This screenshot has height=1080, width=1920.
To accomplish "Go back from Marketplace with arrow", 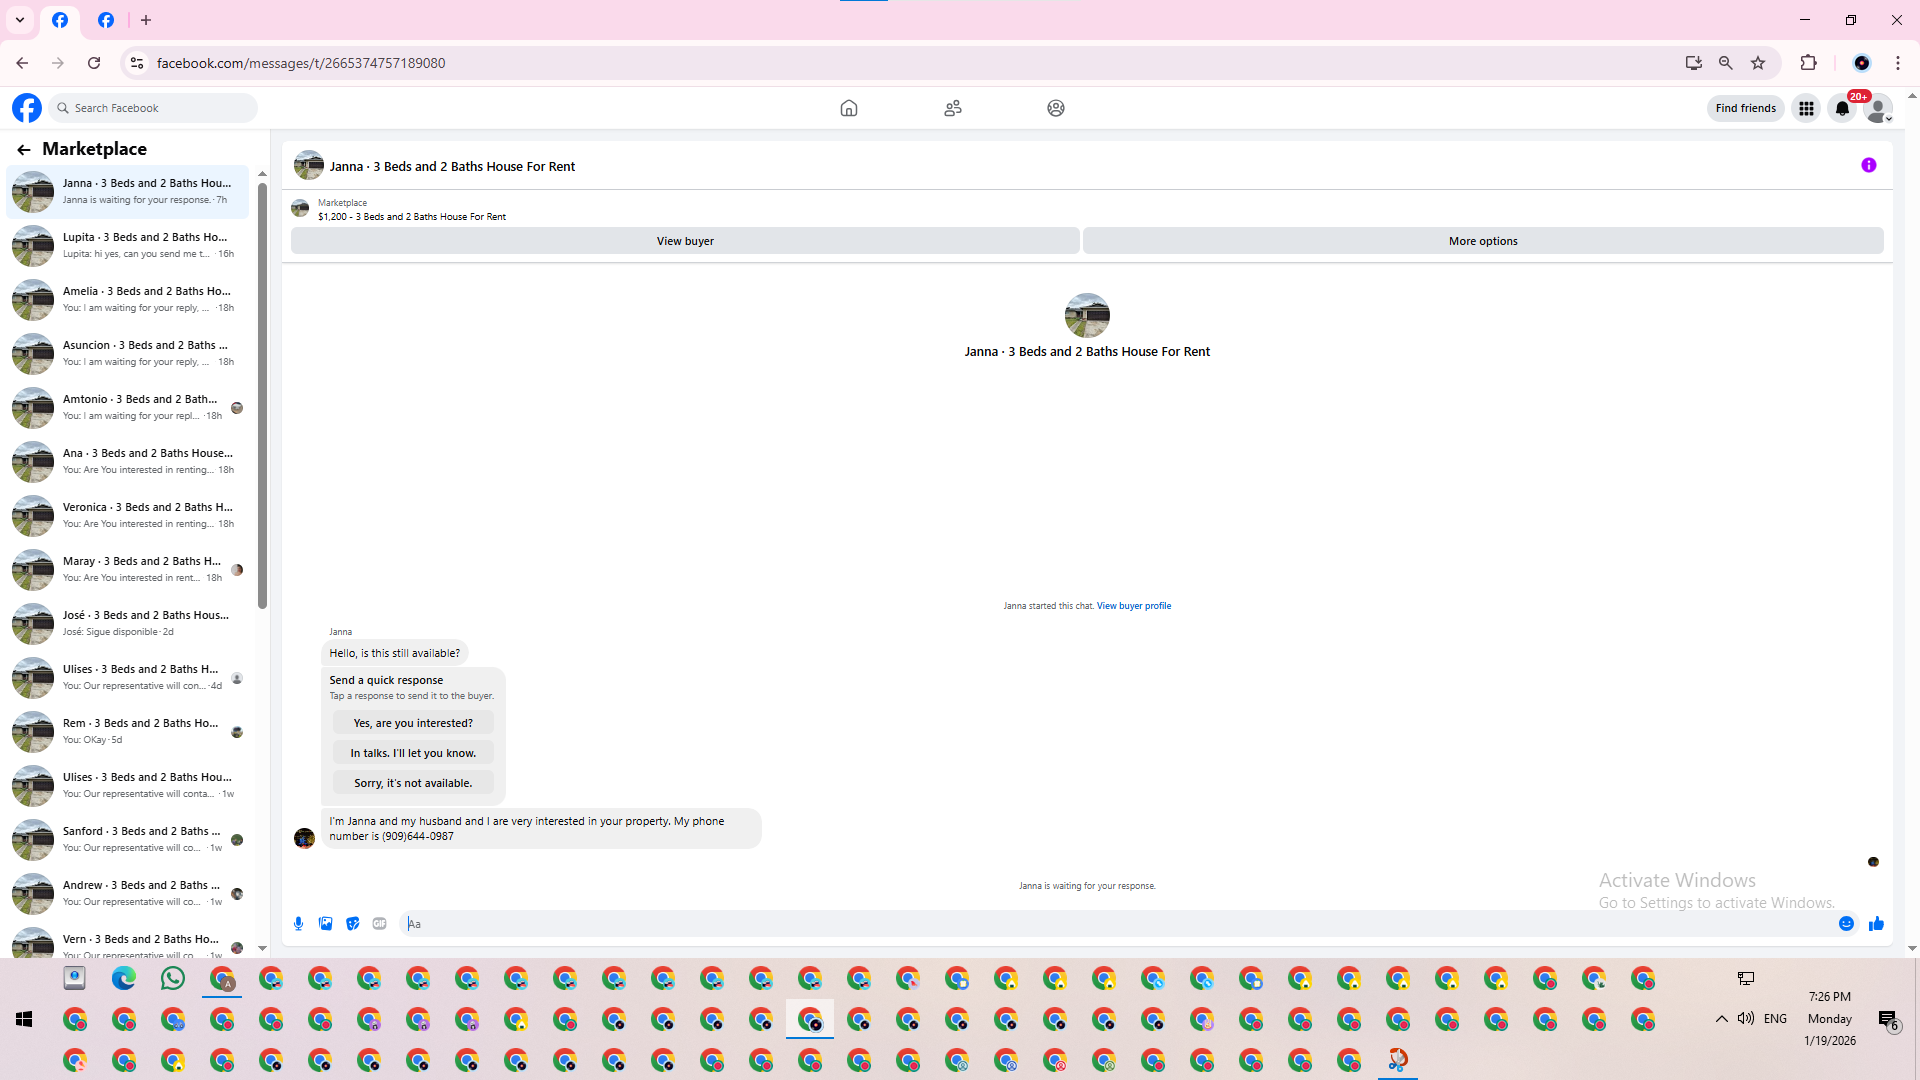I will (x=23, y=150).
